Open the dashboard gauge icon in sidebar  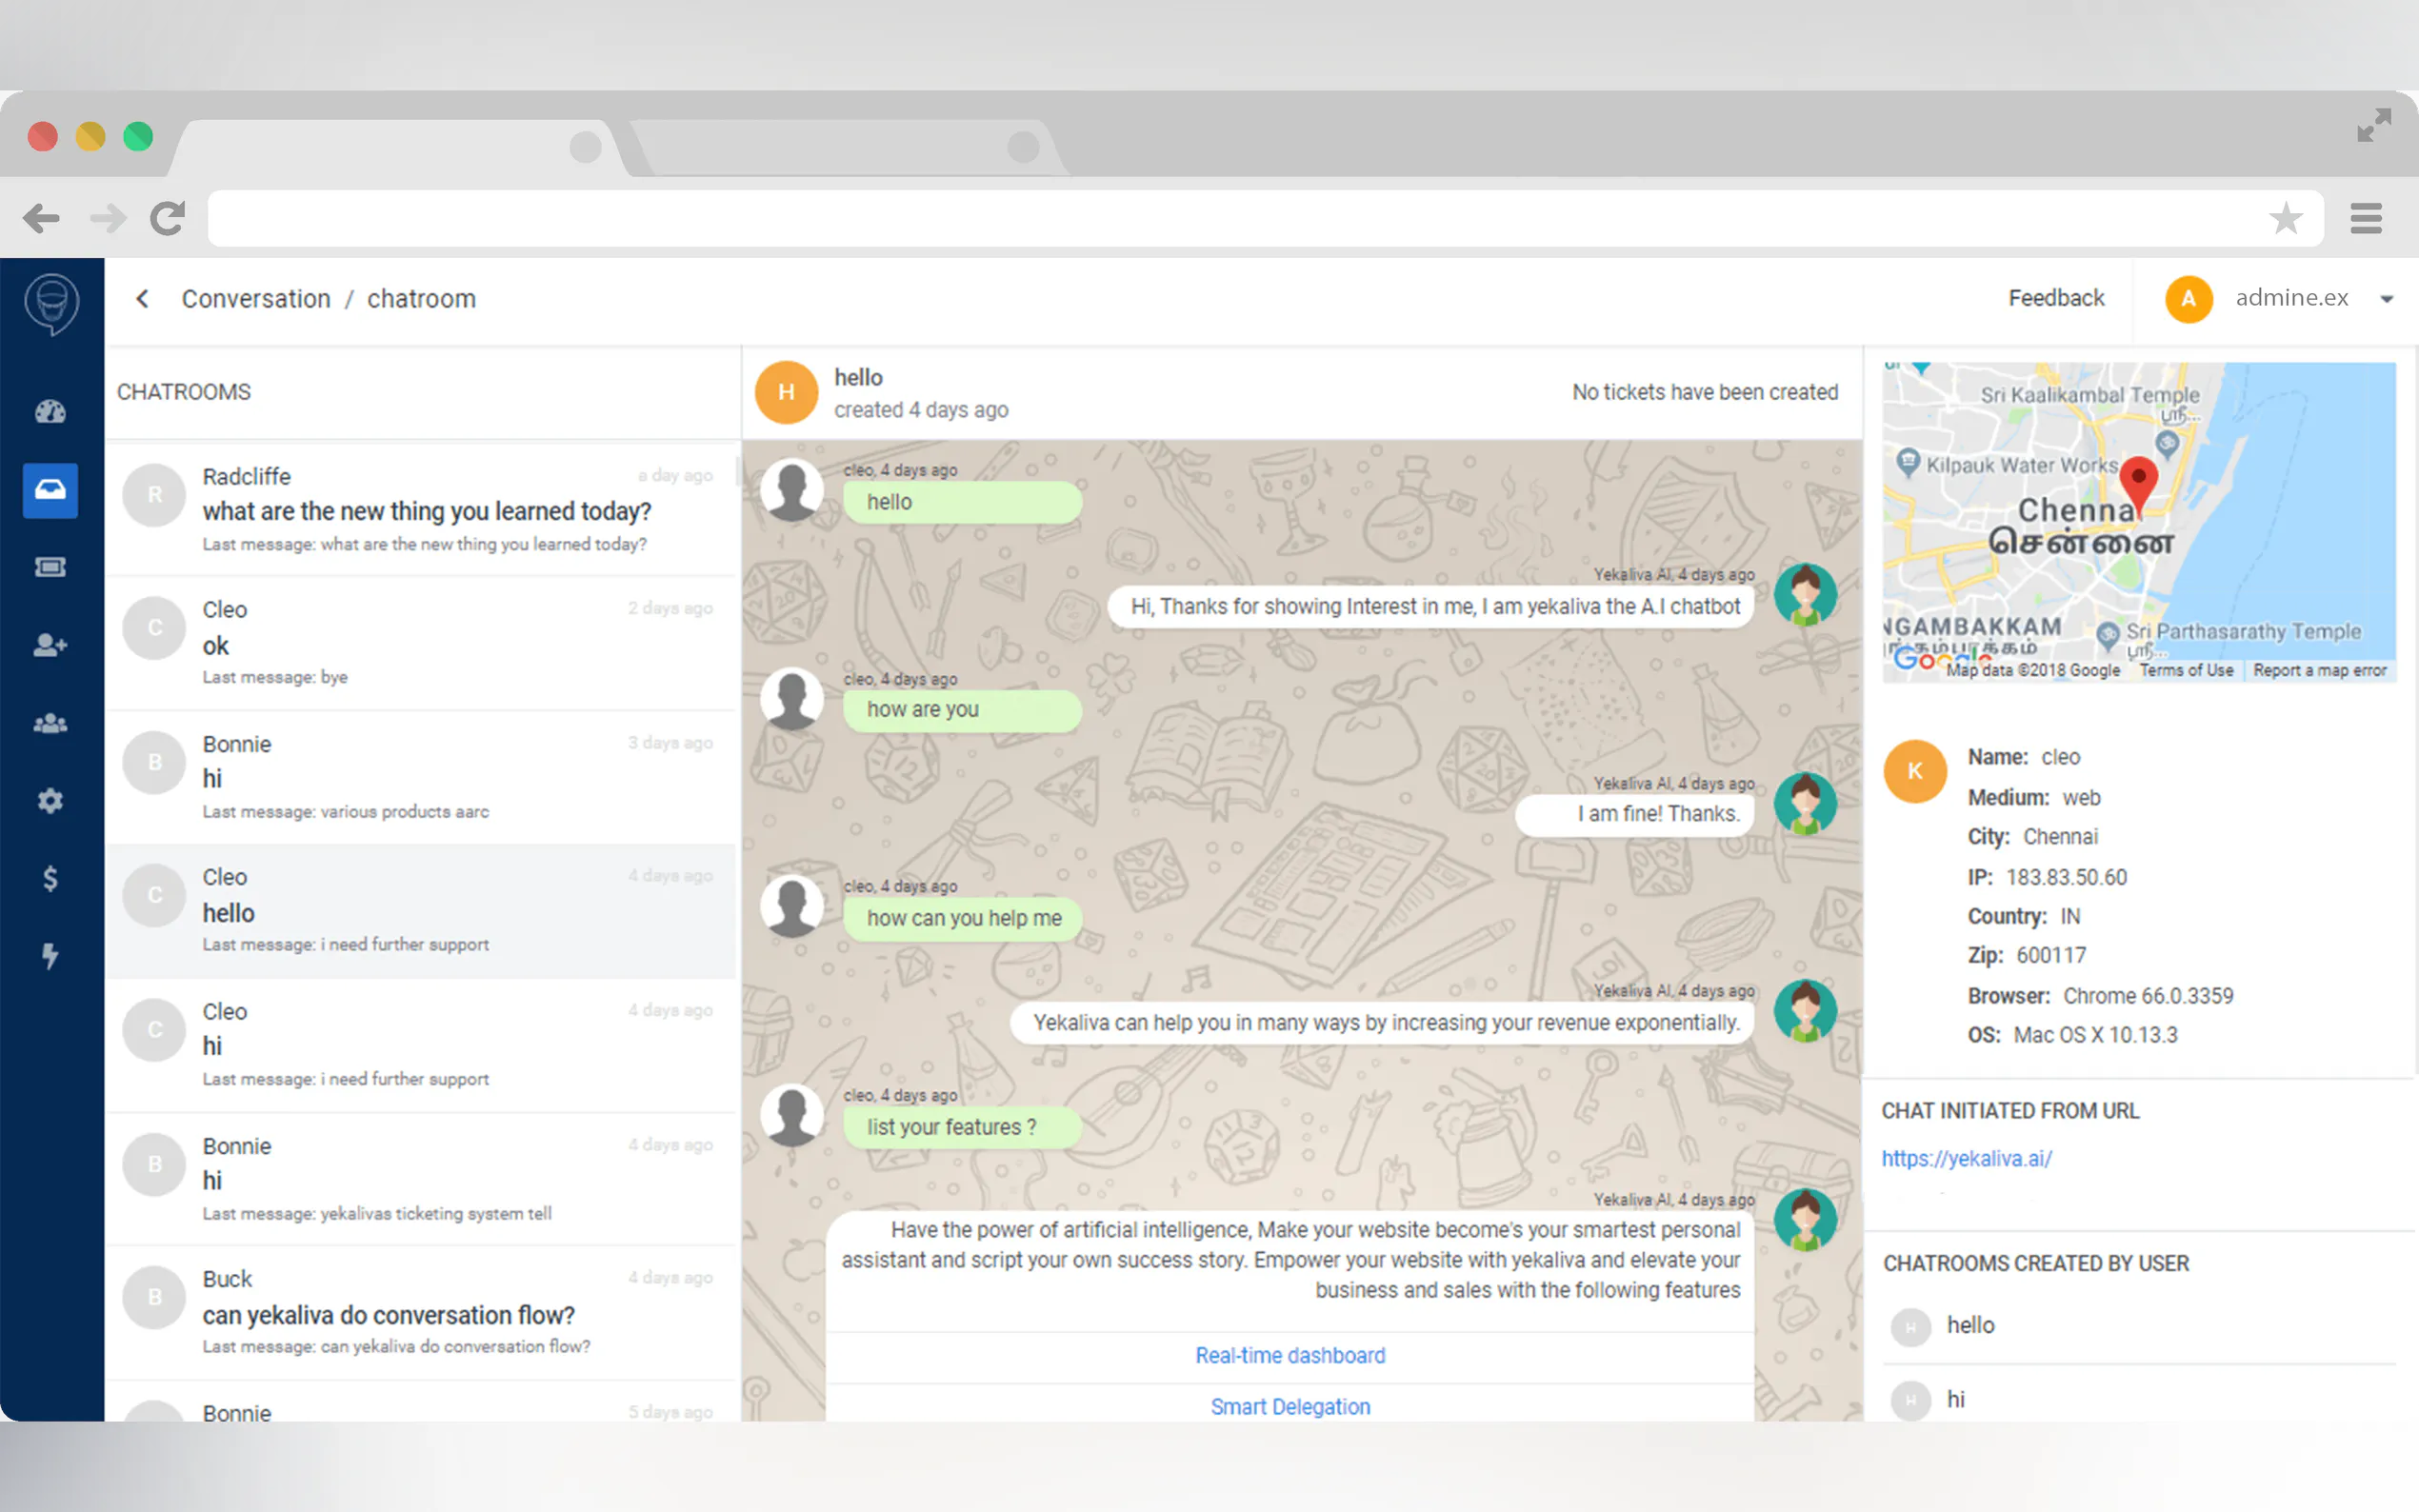[50, 412]
